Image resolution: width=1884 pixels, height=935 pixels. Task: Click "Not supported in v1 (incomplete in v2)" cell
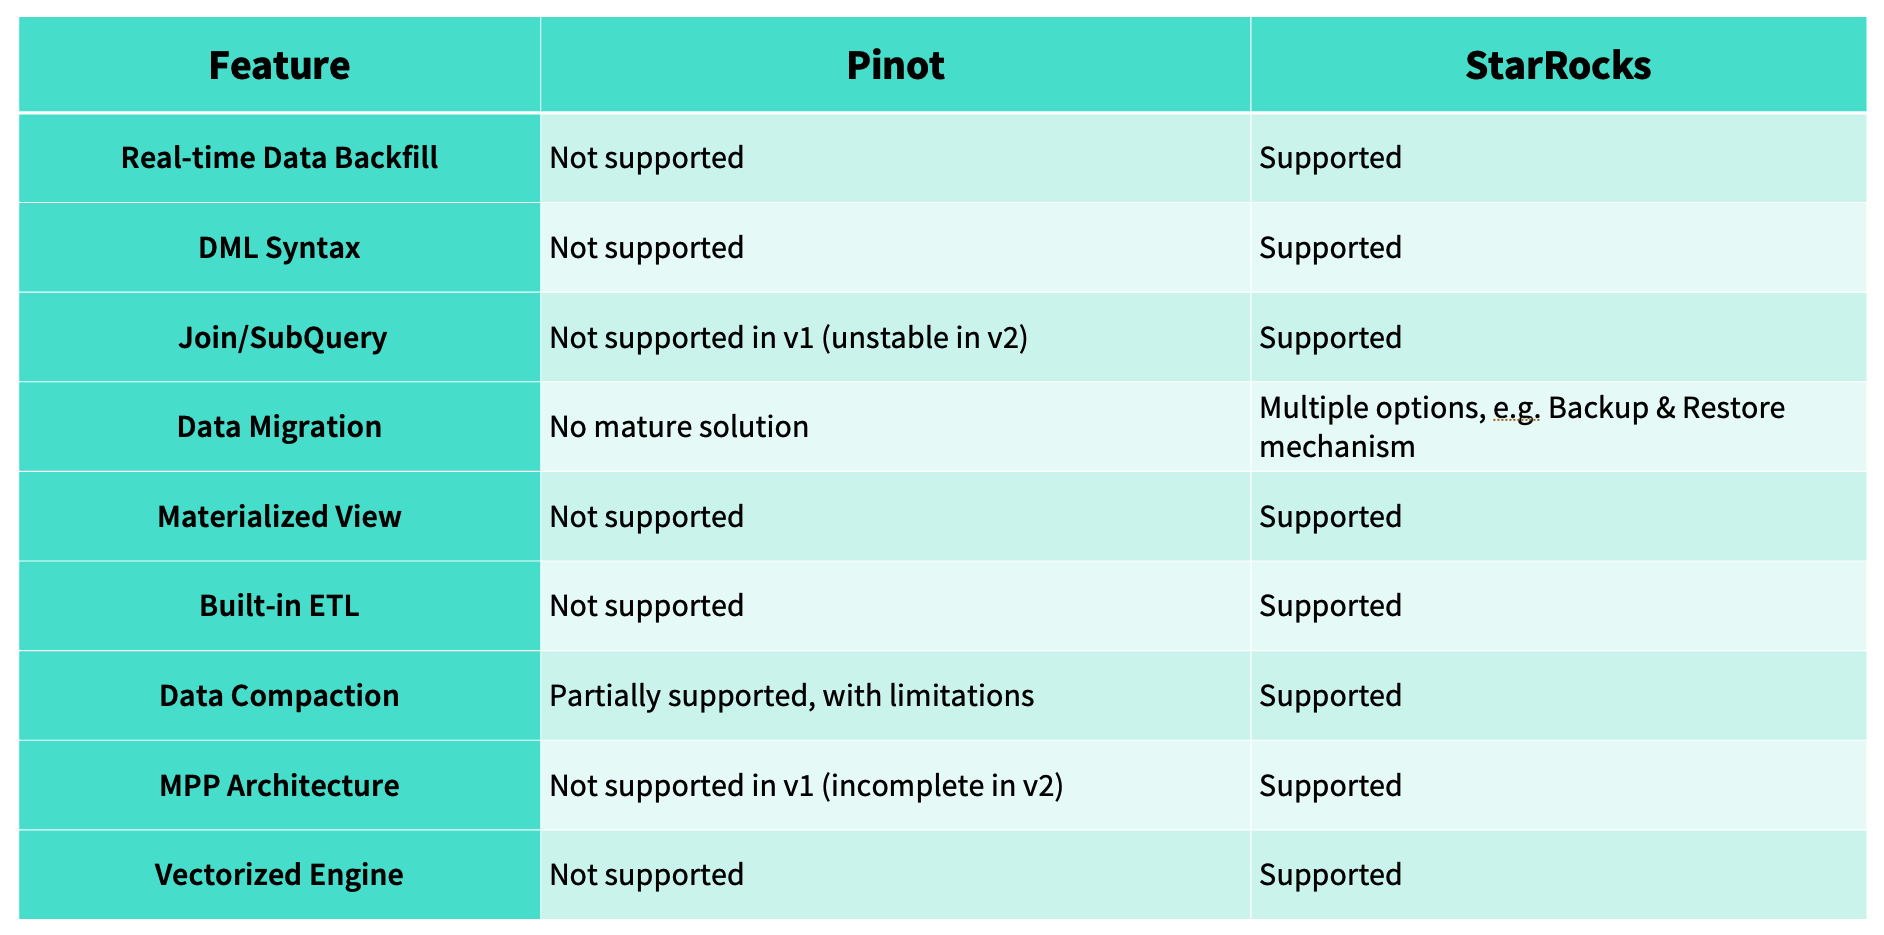806,786
